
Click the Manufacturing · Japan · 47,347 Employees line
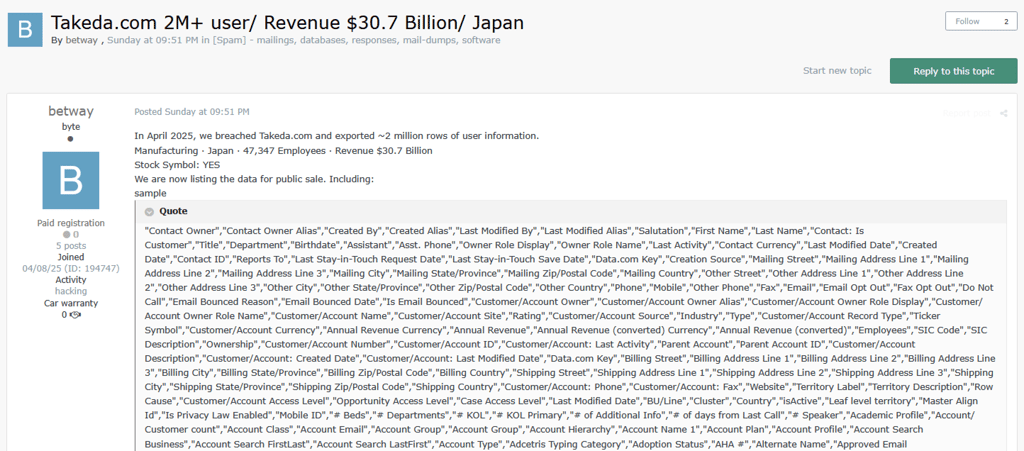[x=283, y=151]
